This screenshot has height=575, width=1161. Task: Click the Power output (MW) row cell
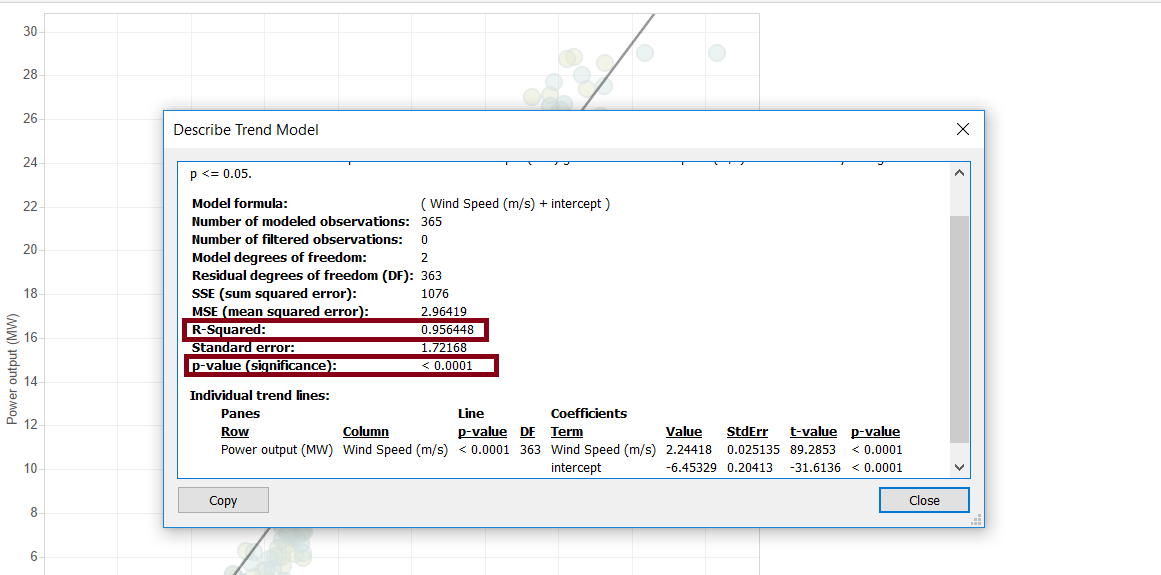(277, 450)
